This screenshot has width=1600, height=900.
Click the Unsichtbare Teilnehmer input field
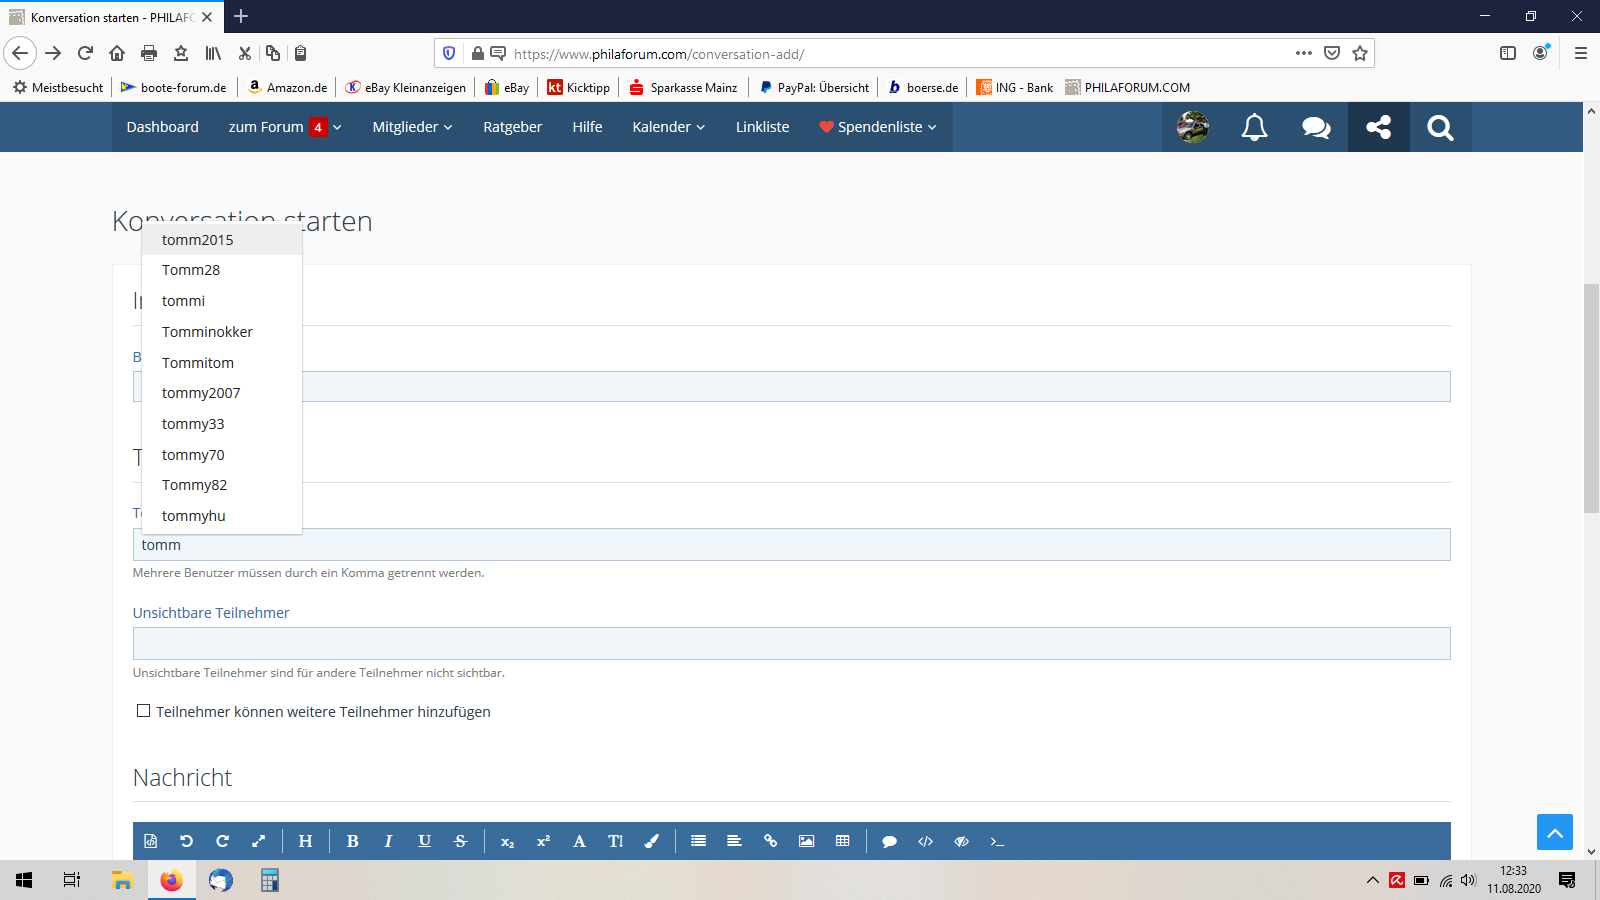tap(791, 643)
